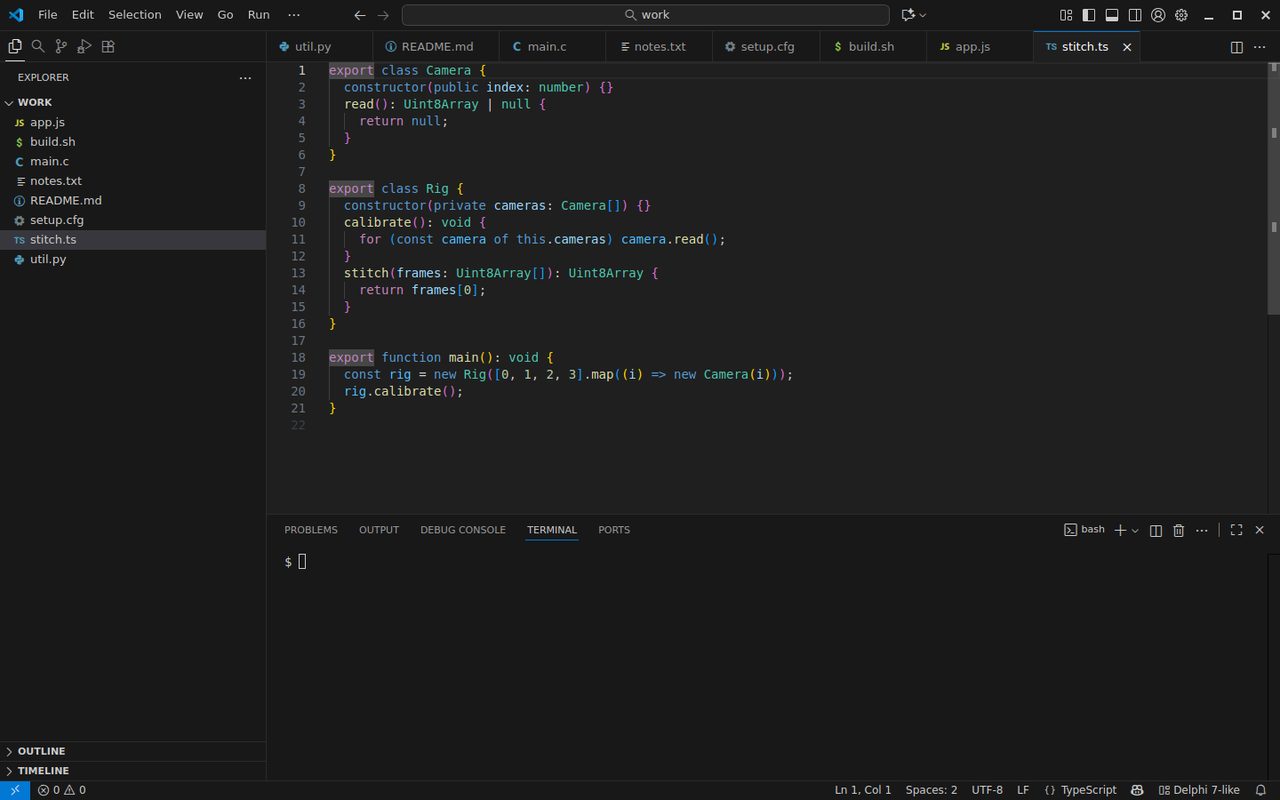Screen dimensions: 1280x800
Task: Open Accounts icon in title bar
Action: click(x=1158, y=15)
